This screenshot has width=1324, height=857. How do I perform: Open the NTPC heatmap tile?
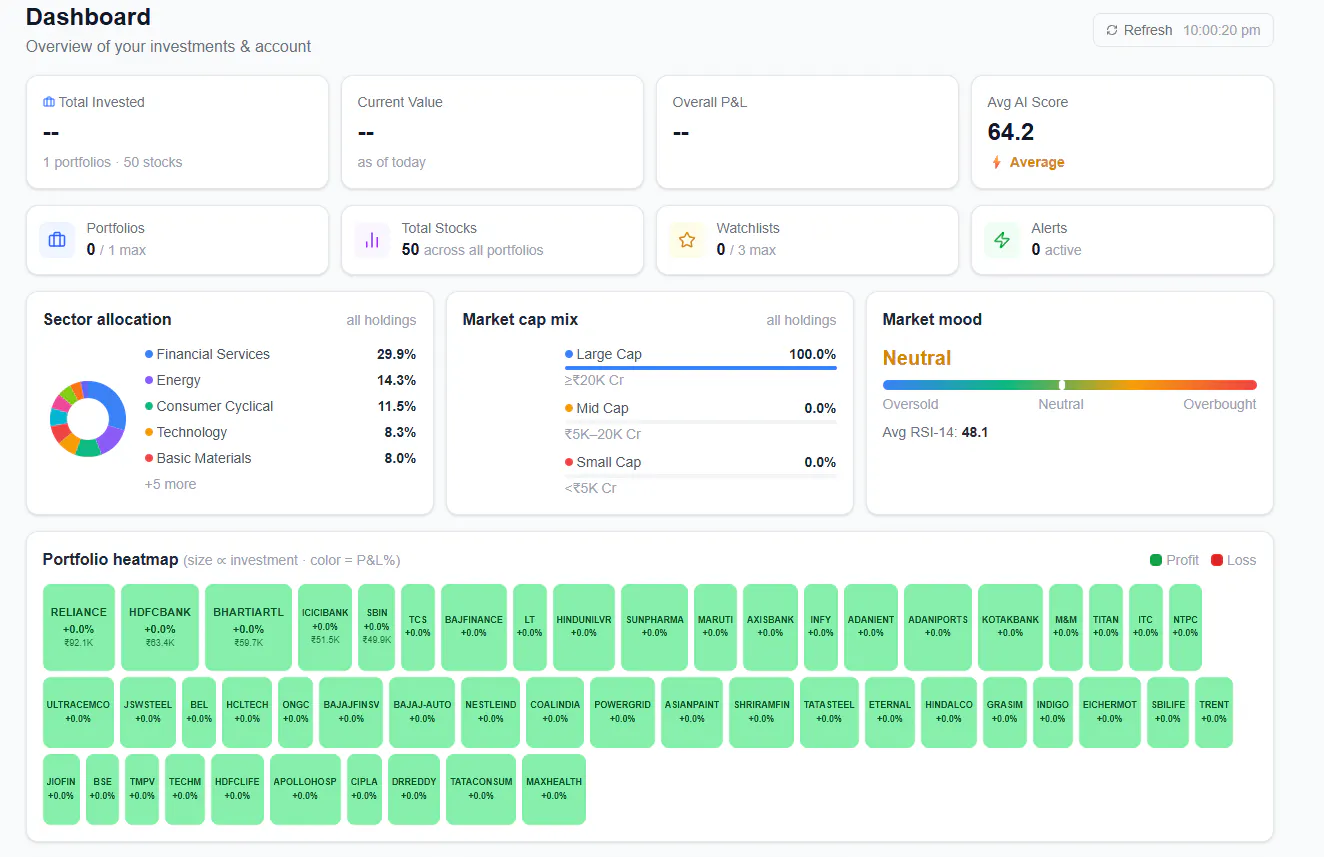[1185, 627]
